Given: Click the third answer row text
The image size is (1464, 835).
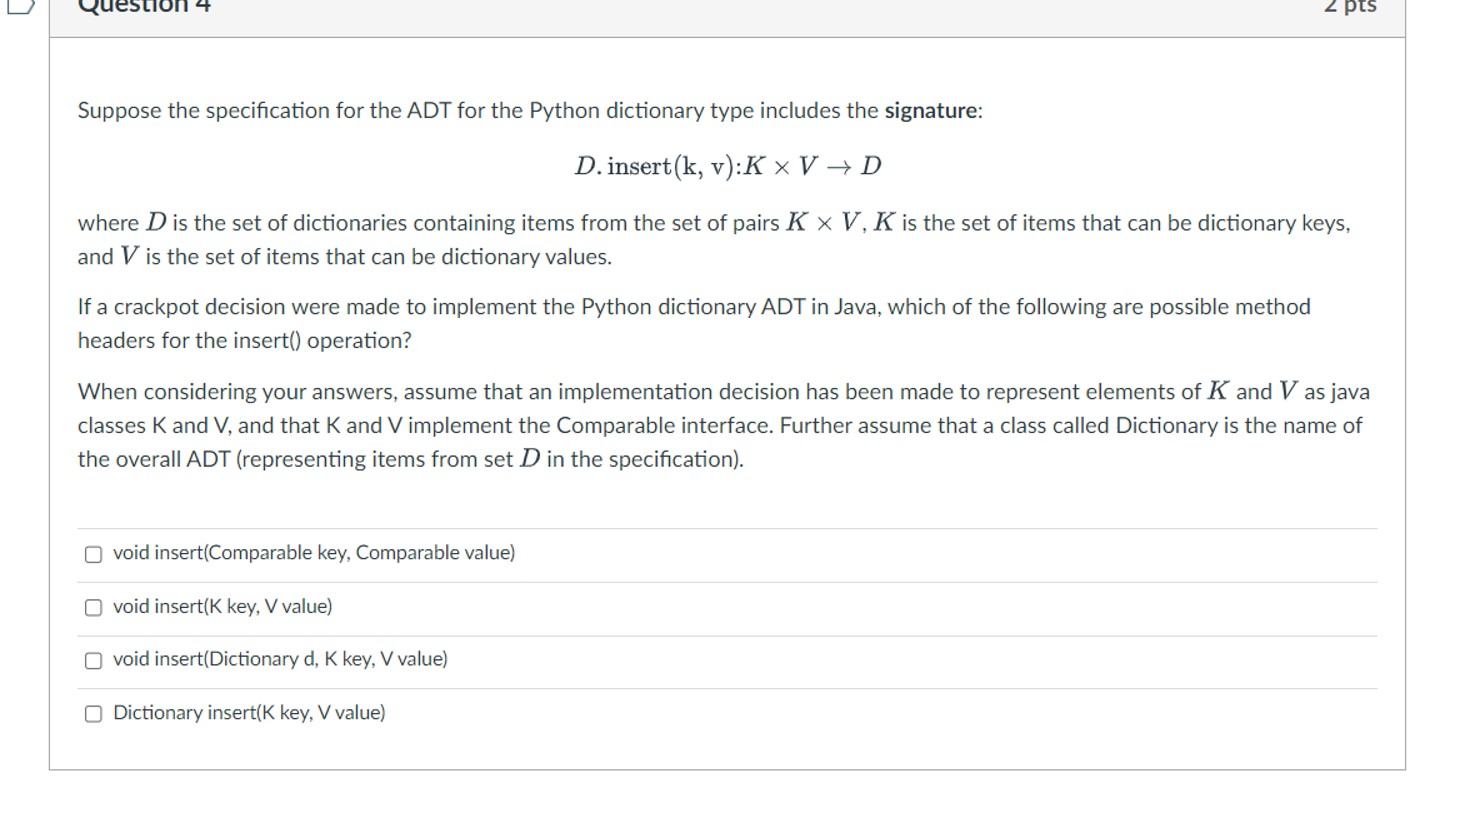Looking at the screenshot, I should (280, 658).
